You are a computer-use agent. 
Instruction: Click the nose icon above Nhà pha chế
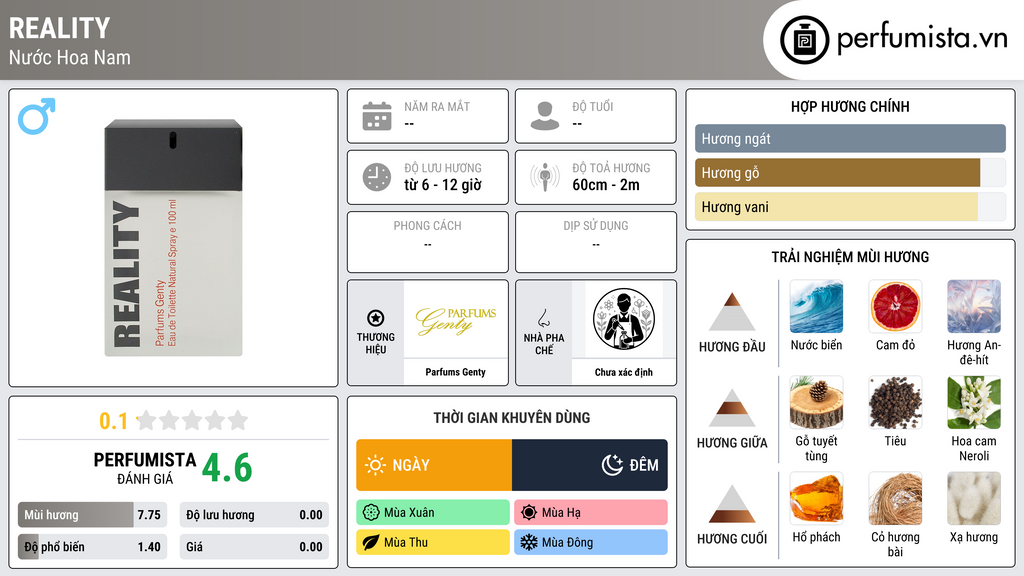(x=543, y=318)
